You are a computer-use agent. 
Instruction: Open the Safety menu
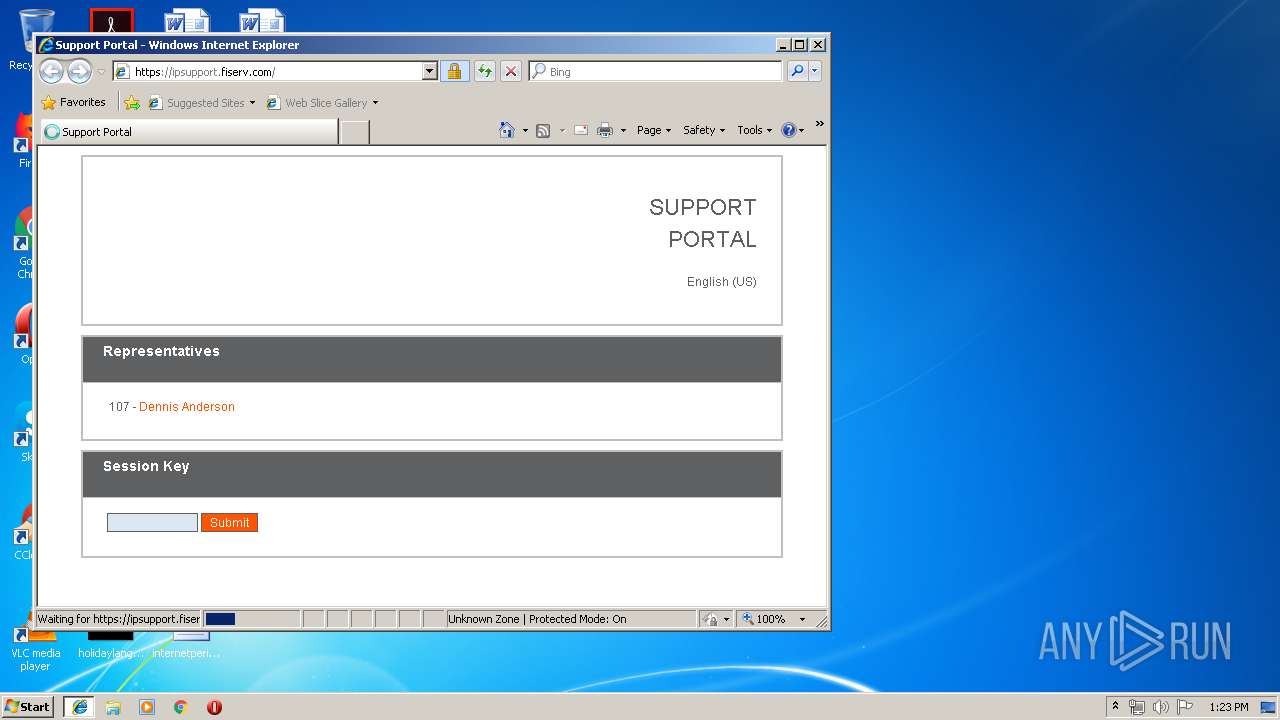(704, 130)
